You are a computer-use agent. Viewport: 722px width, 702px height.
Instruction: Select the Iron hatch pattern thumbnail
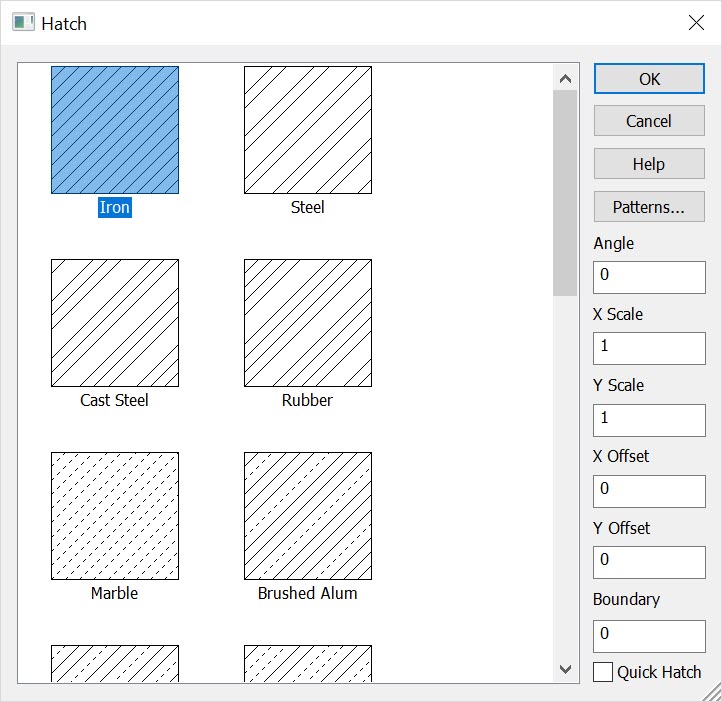[x=115, y=130]
